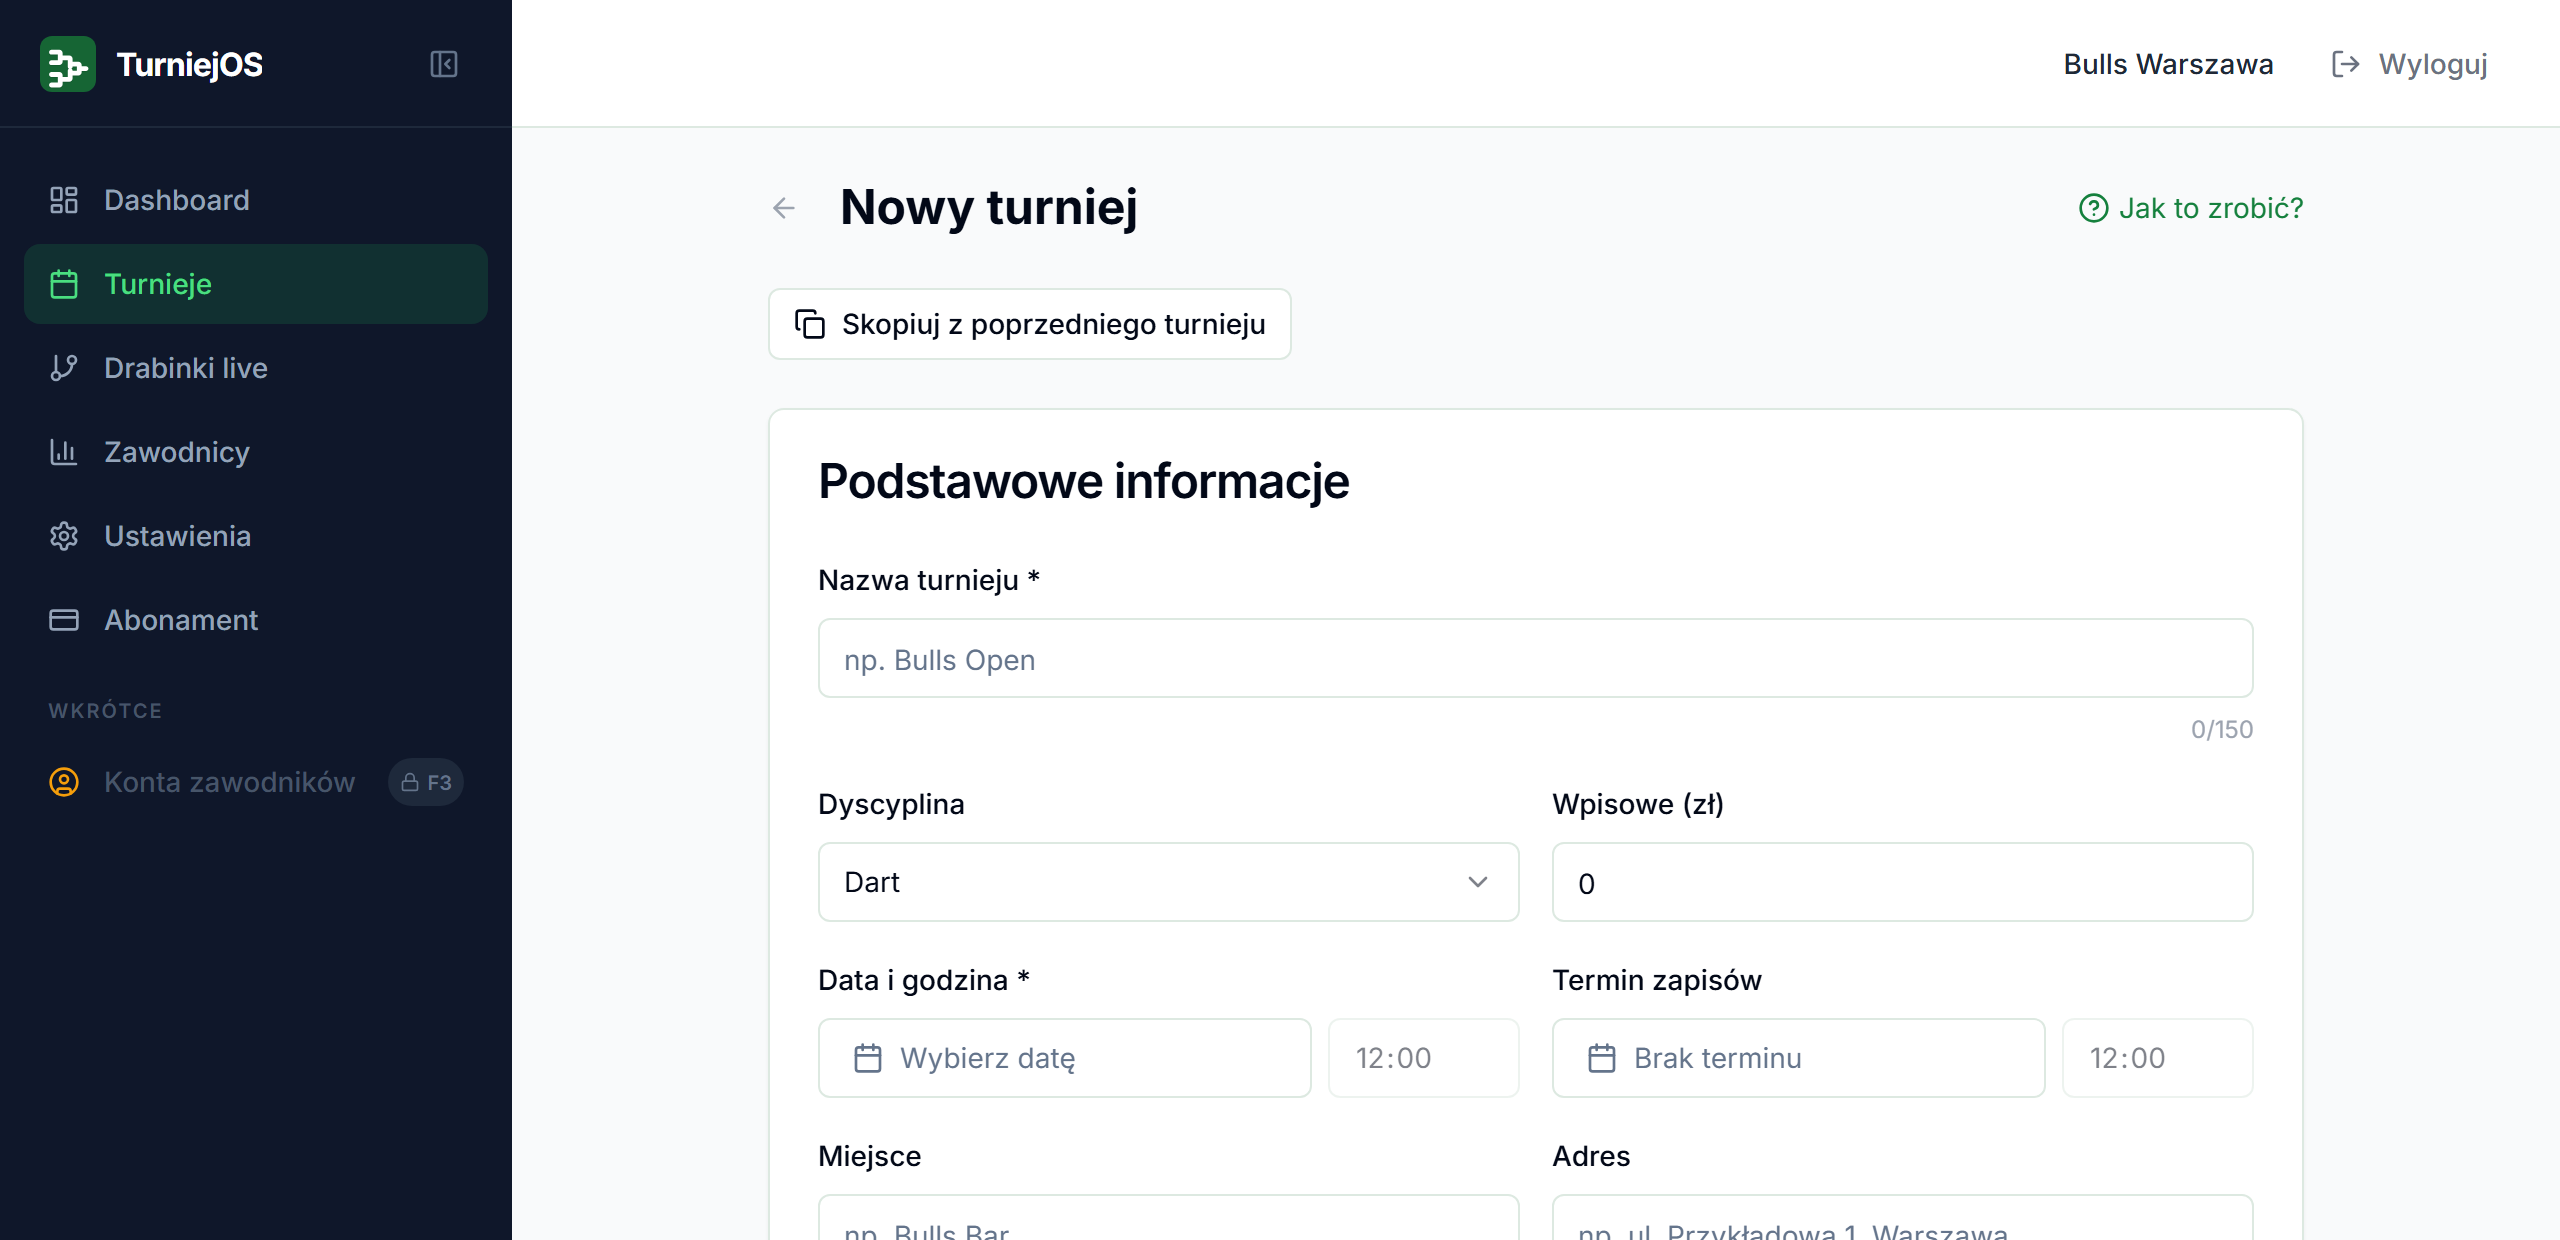The image size is (2560, 1240).
Task: Click the copy icon in Skopiuj button
Action: [810, 324]
